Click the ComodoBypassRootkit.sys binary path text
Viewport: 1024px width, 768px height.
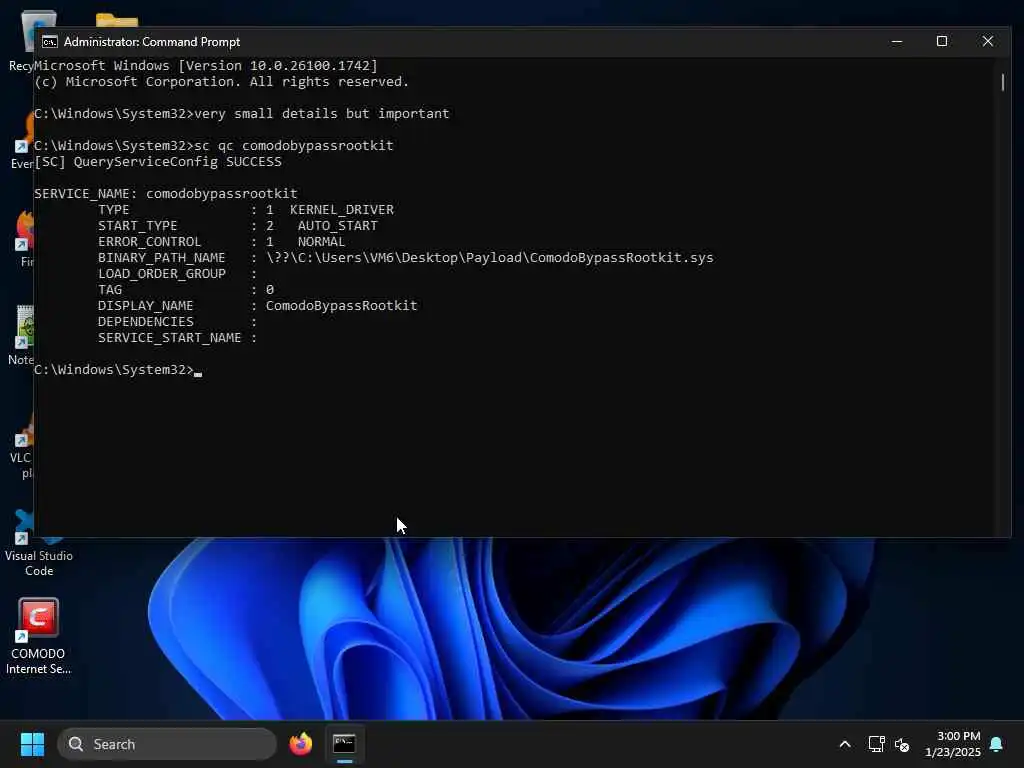490,257
